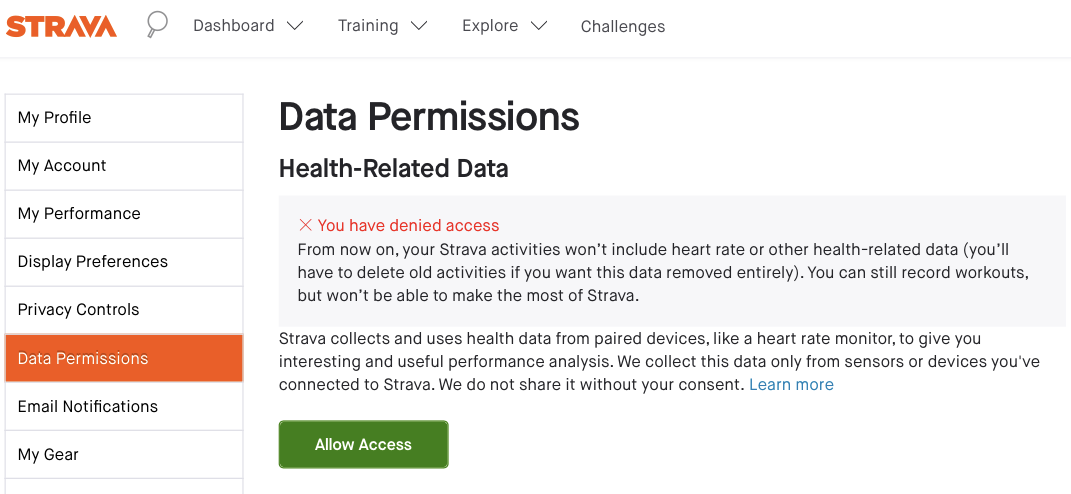This screenshot has height=494, width=1071.
Task: Open the search magnifier icon
Action: point(157,24)
